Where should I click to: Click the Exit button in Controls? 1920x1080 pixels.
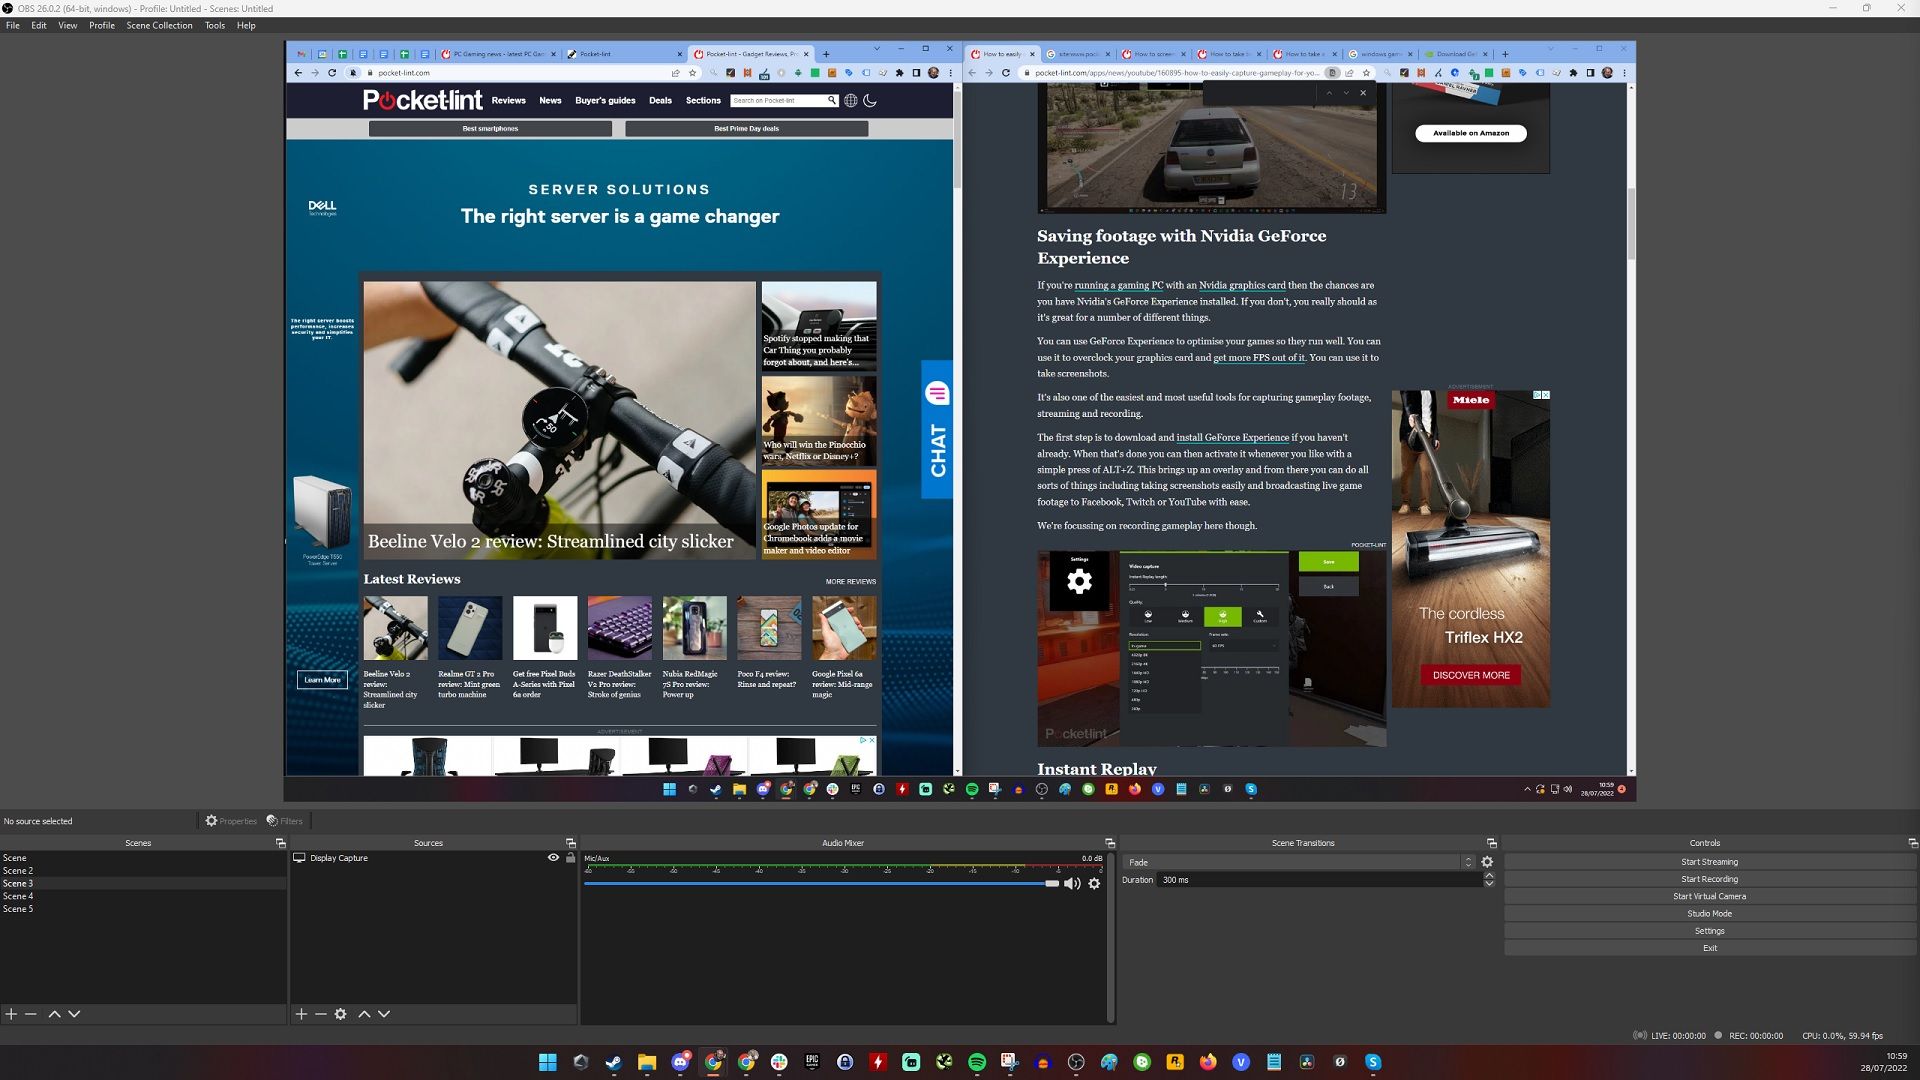click(1709, 948)
